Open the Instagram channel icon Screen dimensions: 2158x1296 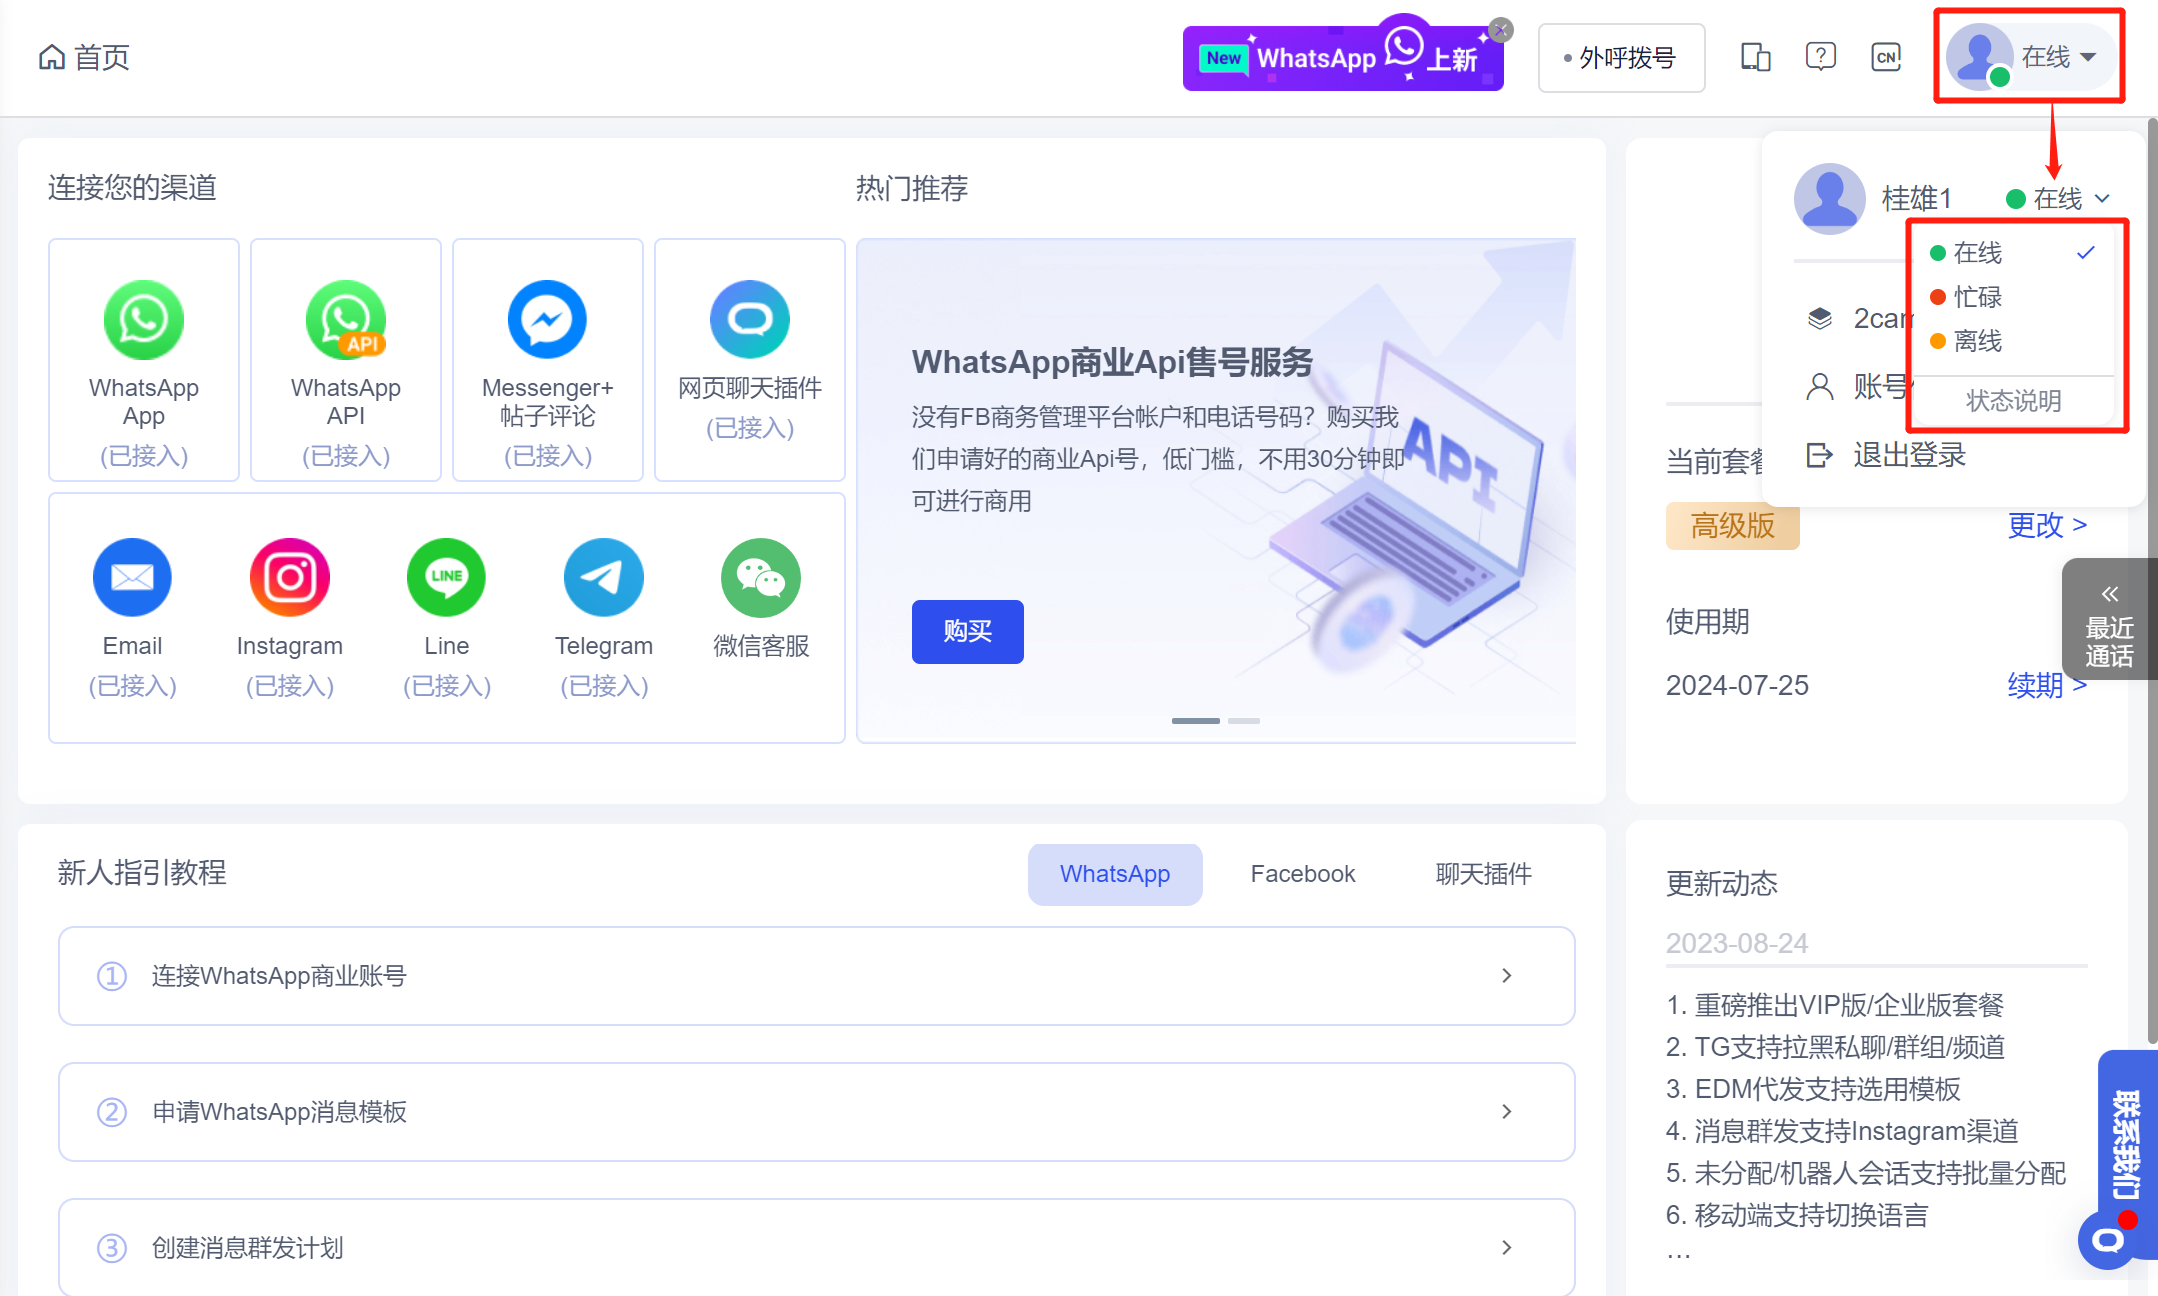[x=290, y=578]
